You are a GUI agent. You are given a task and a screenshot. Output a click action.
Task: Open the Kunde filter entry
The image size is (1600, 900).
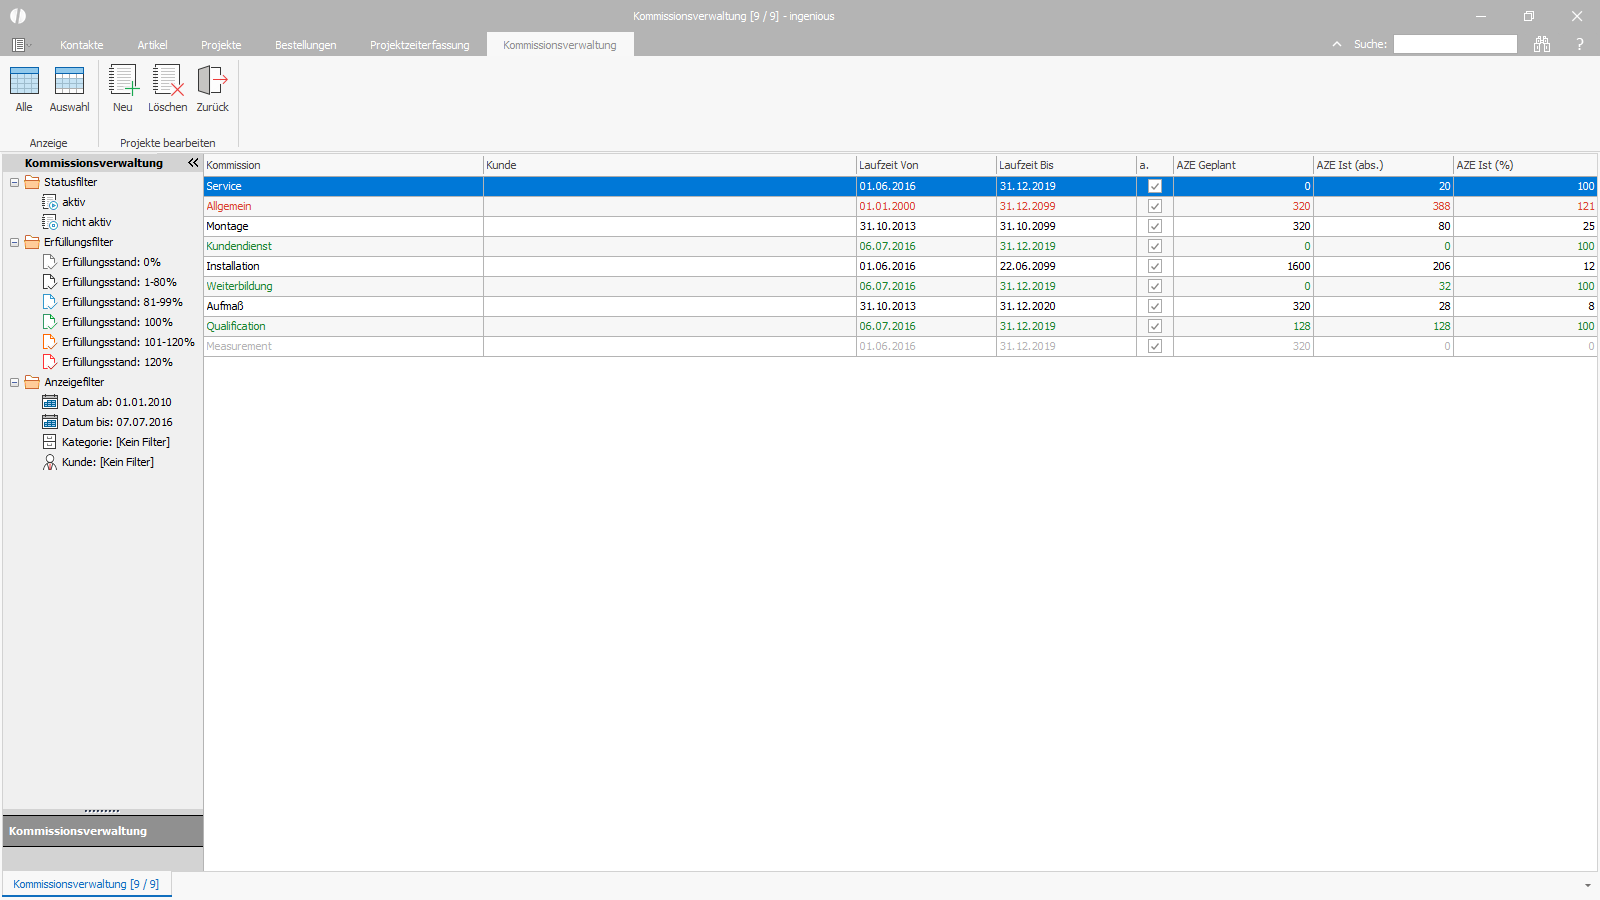pyautogui.click(x=107, y=462)
